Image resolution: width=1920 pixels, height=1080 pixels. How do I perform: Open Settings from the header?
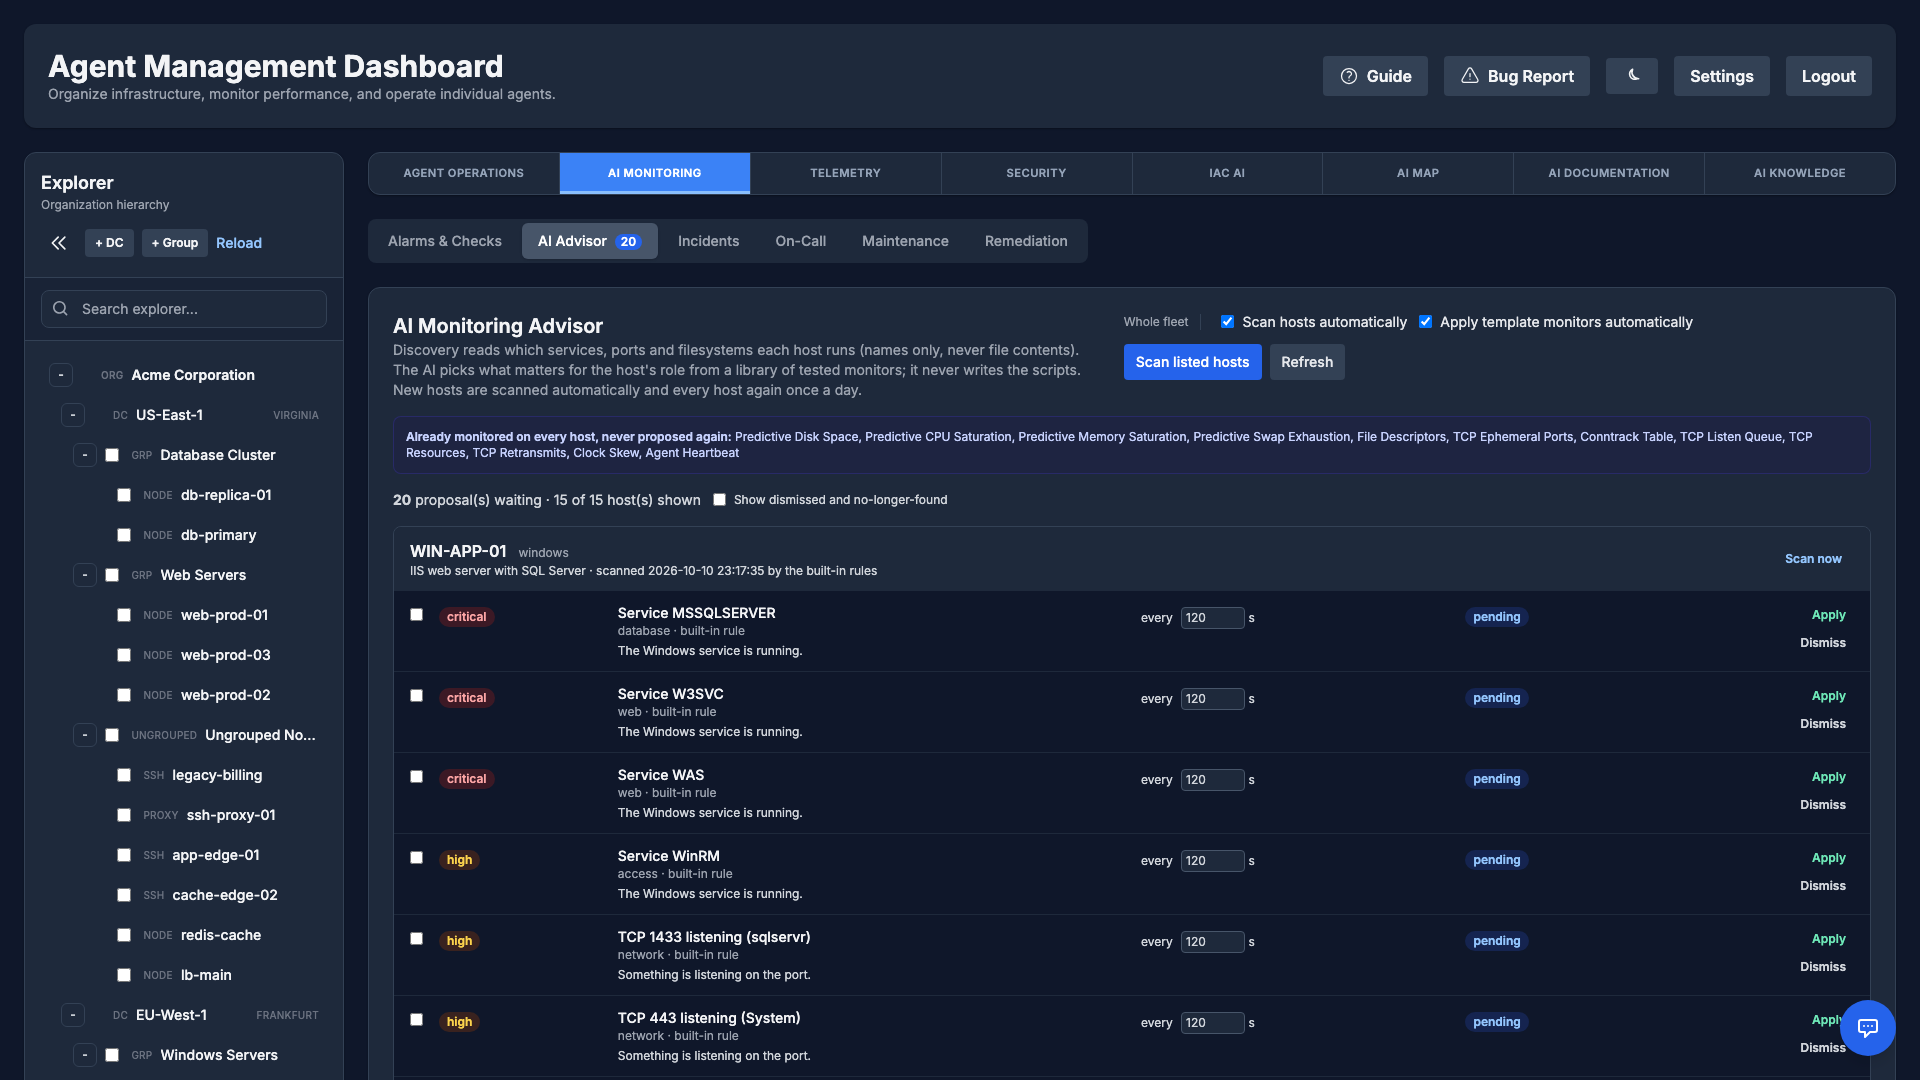pyautogui.click(x=1722, y=76)
